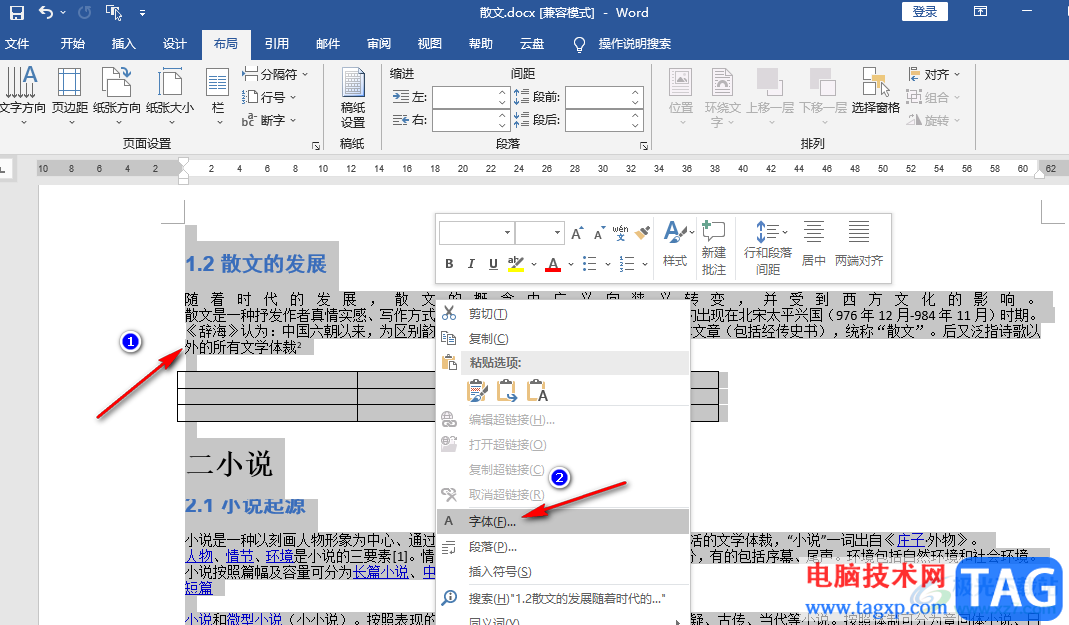The image size is (1069, 625).
Task: Choose Insert Symbol (插入符号) in context menu
Action: [x=562, y=572]
